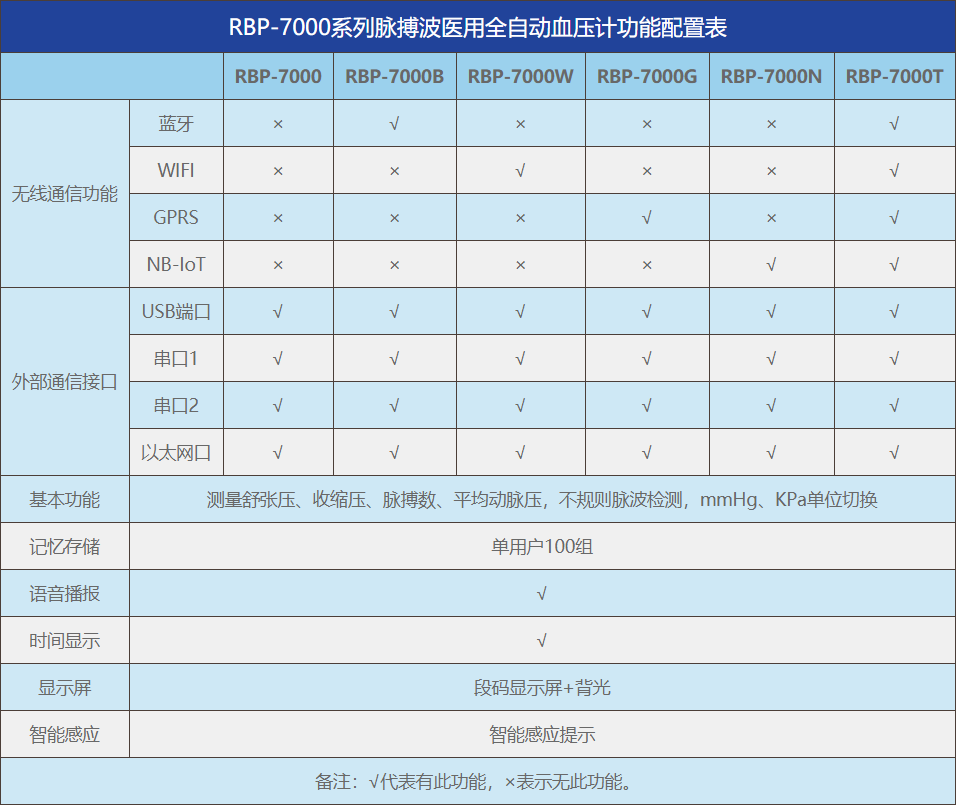Image resolution: width=956 pixels, height=805 pixels.
Task: Select the 串口2 row label
Action: [x=176, y=406]
